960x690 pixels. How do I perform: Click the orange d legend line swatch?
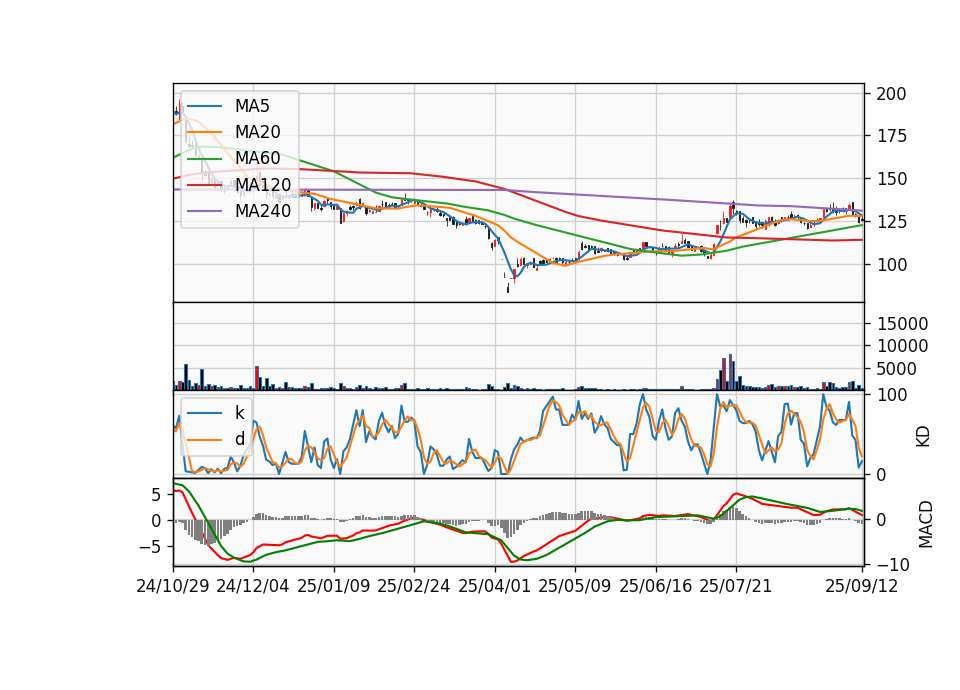point(204,439)
